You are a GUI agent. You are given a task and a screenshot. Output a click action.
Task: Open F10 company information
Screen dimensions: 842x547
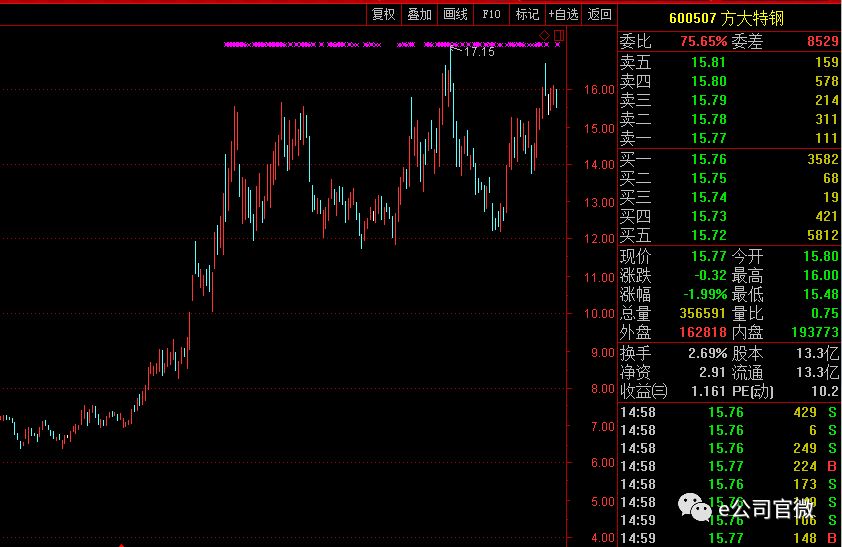coord(491,14)
